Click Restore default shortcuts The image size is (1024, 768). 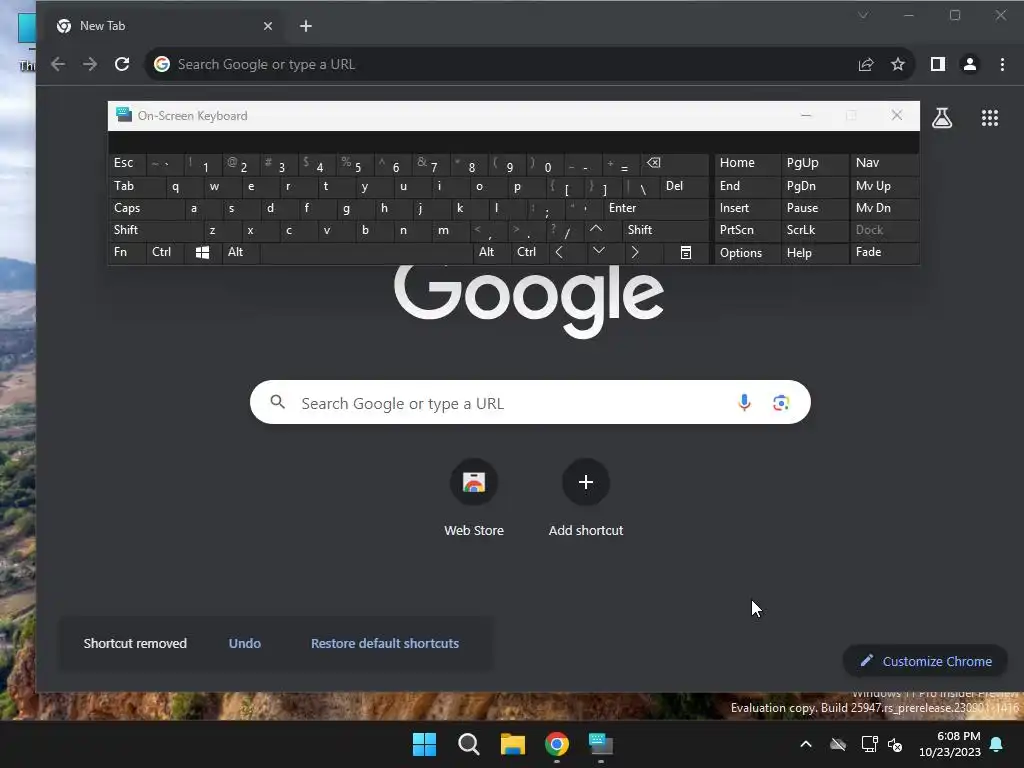coord(385,643)
